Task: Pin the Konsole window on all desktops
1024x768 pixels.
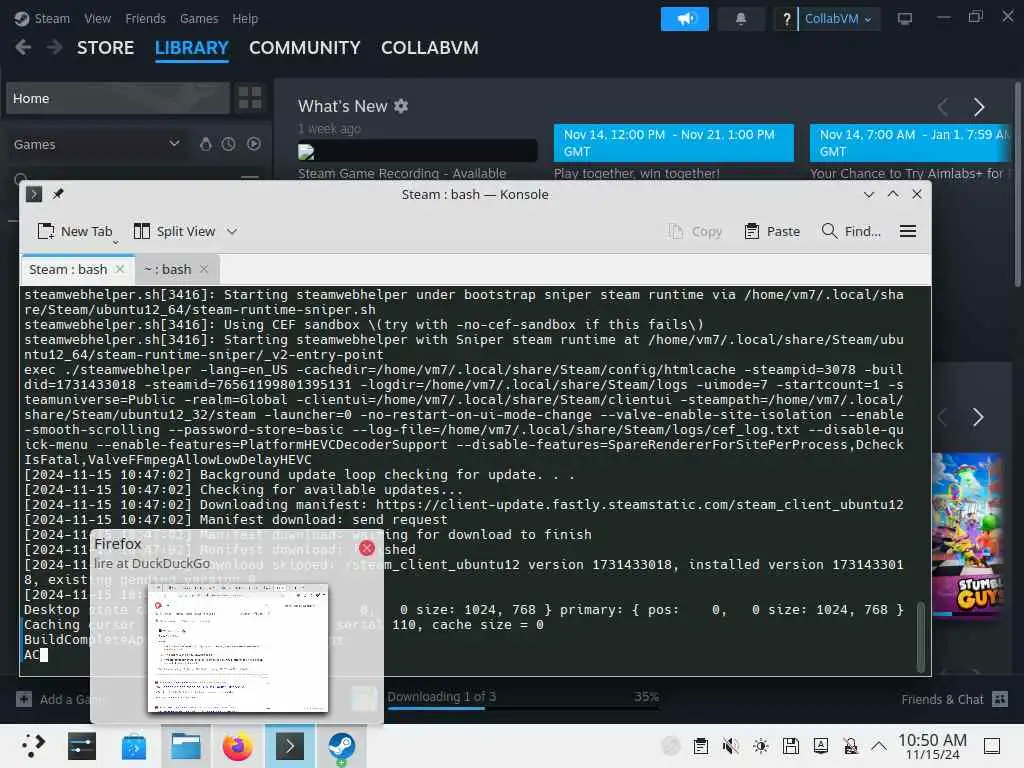Action: click(58, 194)
